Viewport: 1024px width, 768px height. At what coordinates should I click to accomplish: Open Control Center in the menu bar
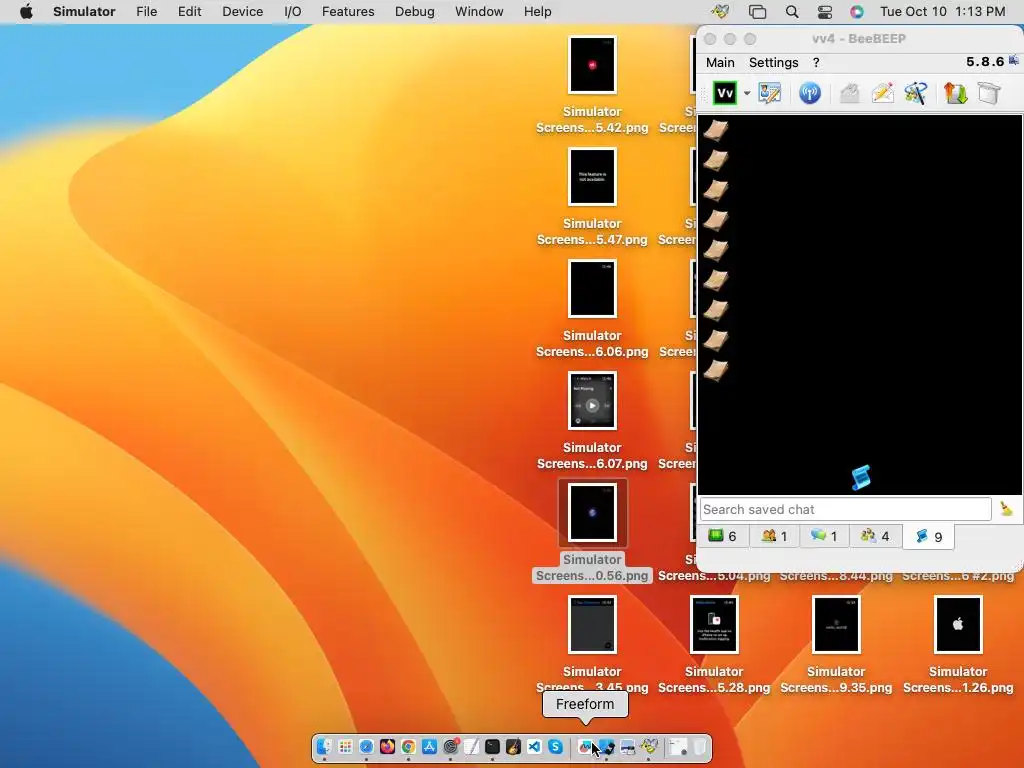click(x=825, y=12)
